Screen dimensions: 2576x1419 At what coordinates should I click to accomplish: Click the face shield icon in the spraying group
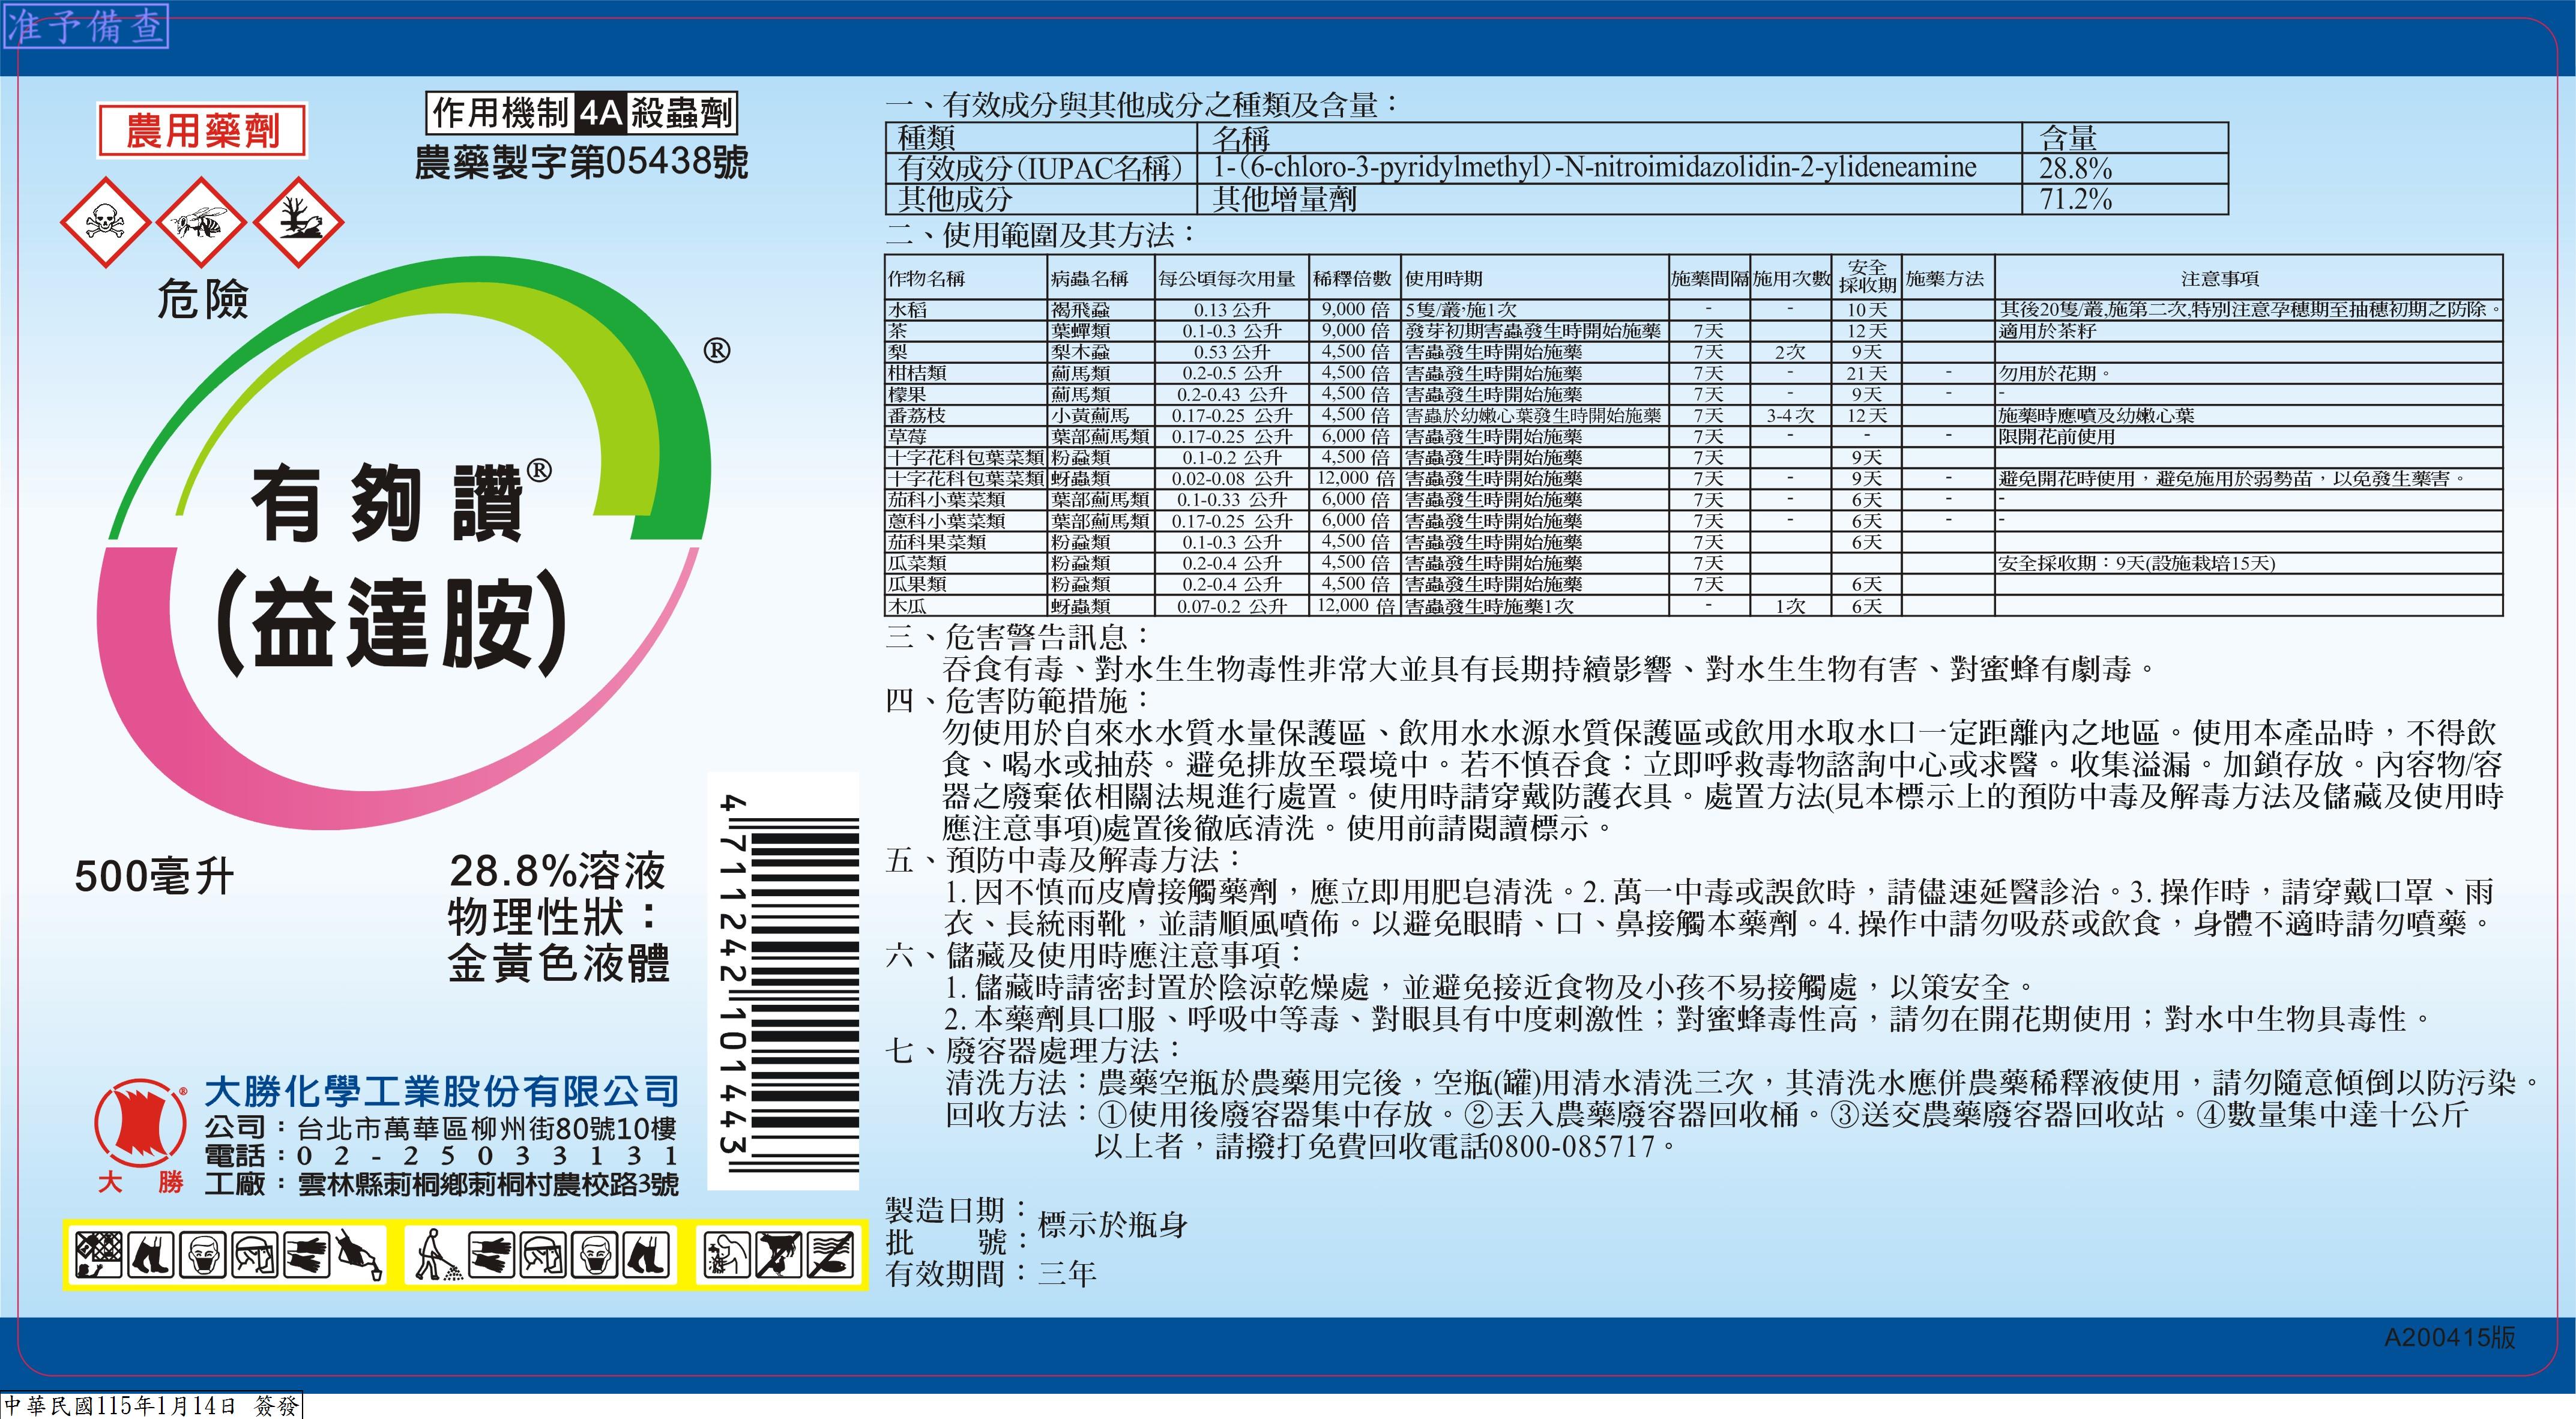[542, 1254]
